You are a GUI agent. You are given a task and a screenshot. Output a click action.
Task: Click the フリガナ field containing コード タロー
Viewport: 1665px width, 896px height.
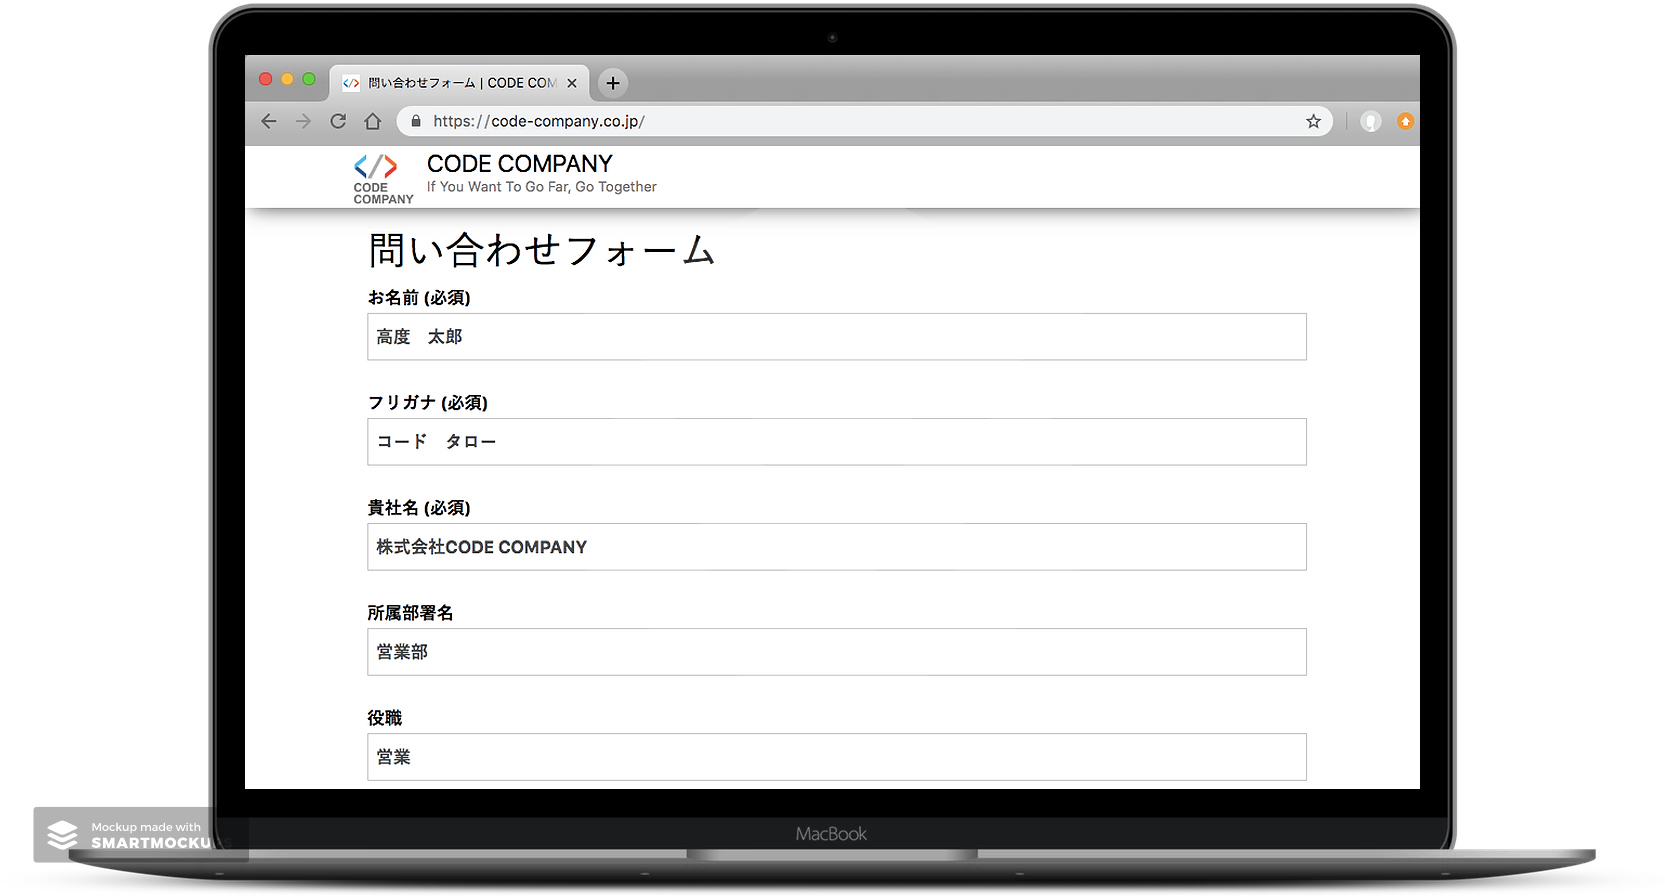(x=836, y=442)
